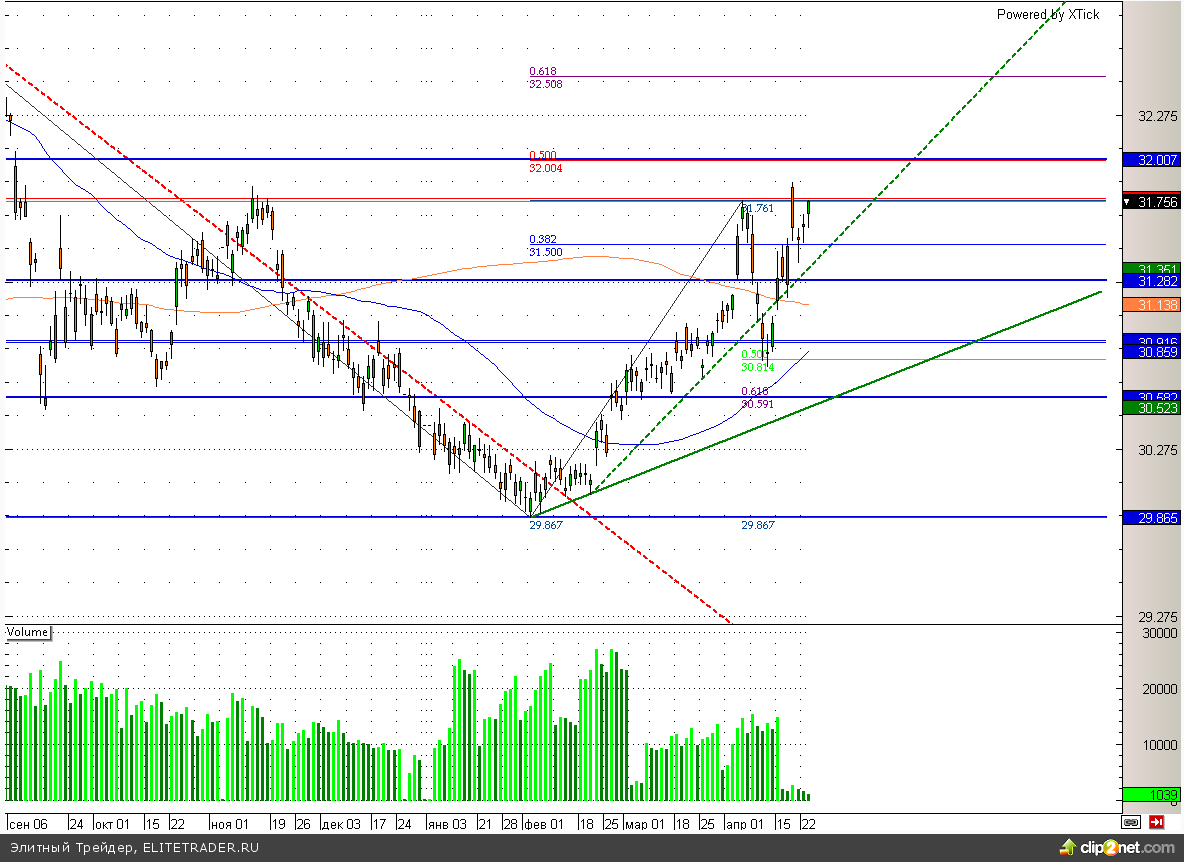
Task: Click the 'апр 01' date on time axis
Action: click(x=742, y=824)
